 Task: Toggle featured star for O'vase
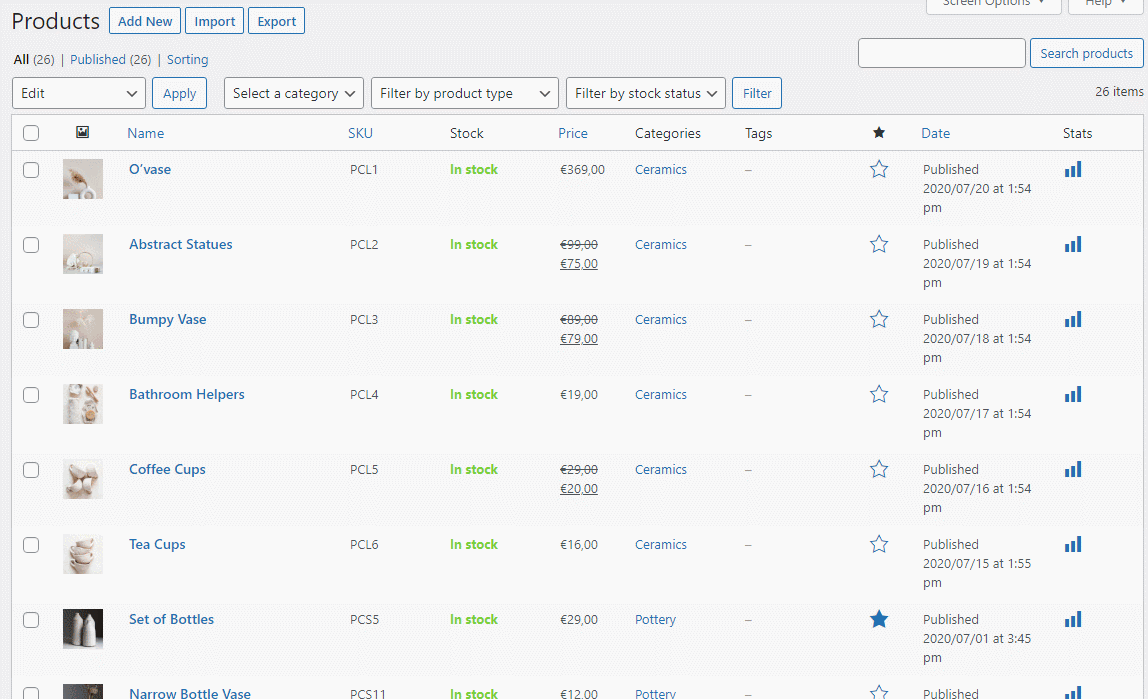pos(879,170)
